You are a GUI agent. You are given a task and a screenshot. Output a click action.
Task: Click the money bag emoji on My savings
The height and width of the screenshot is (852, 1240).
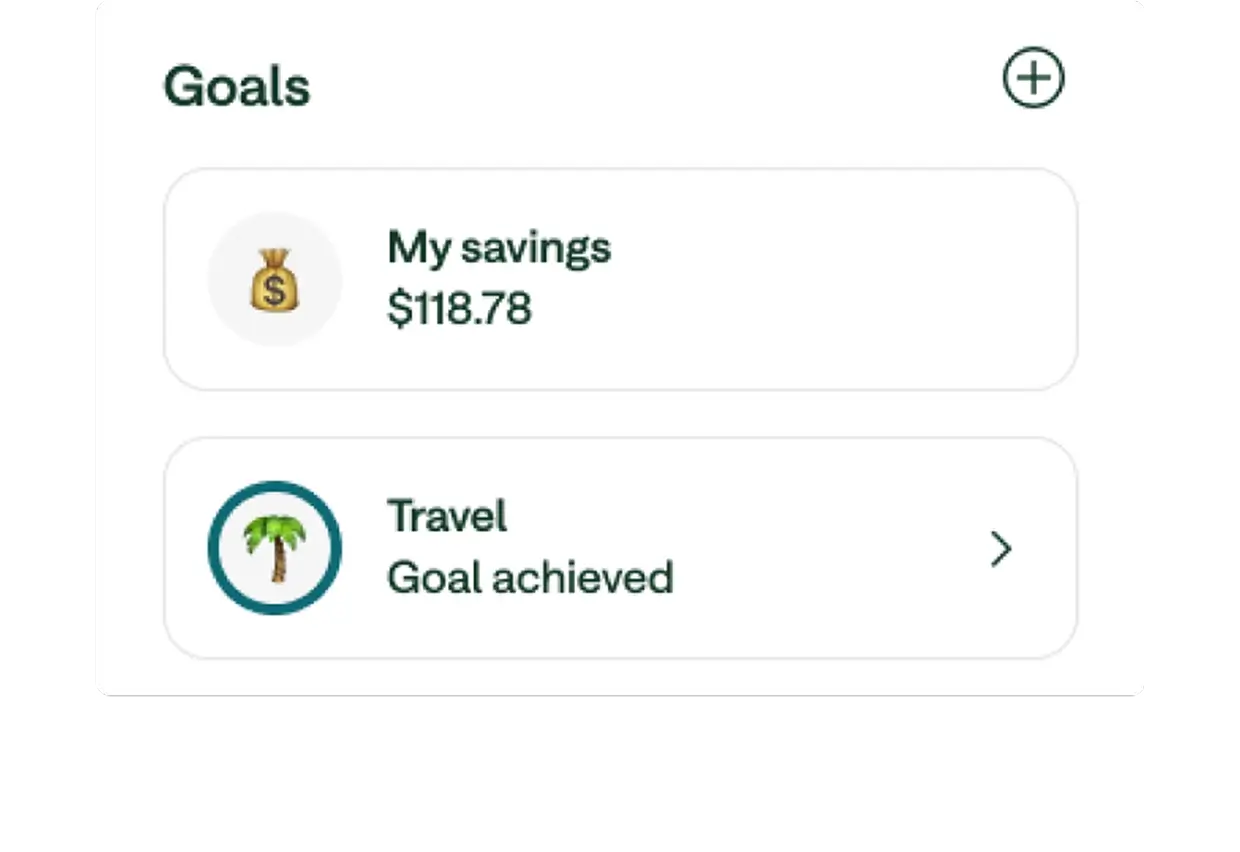coord(275,281)
